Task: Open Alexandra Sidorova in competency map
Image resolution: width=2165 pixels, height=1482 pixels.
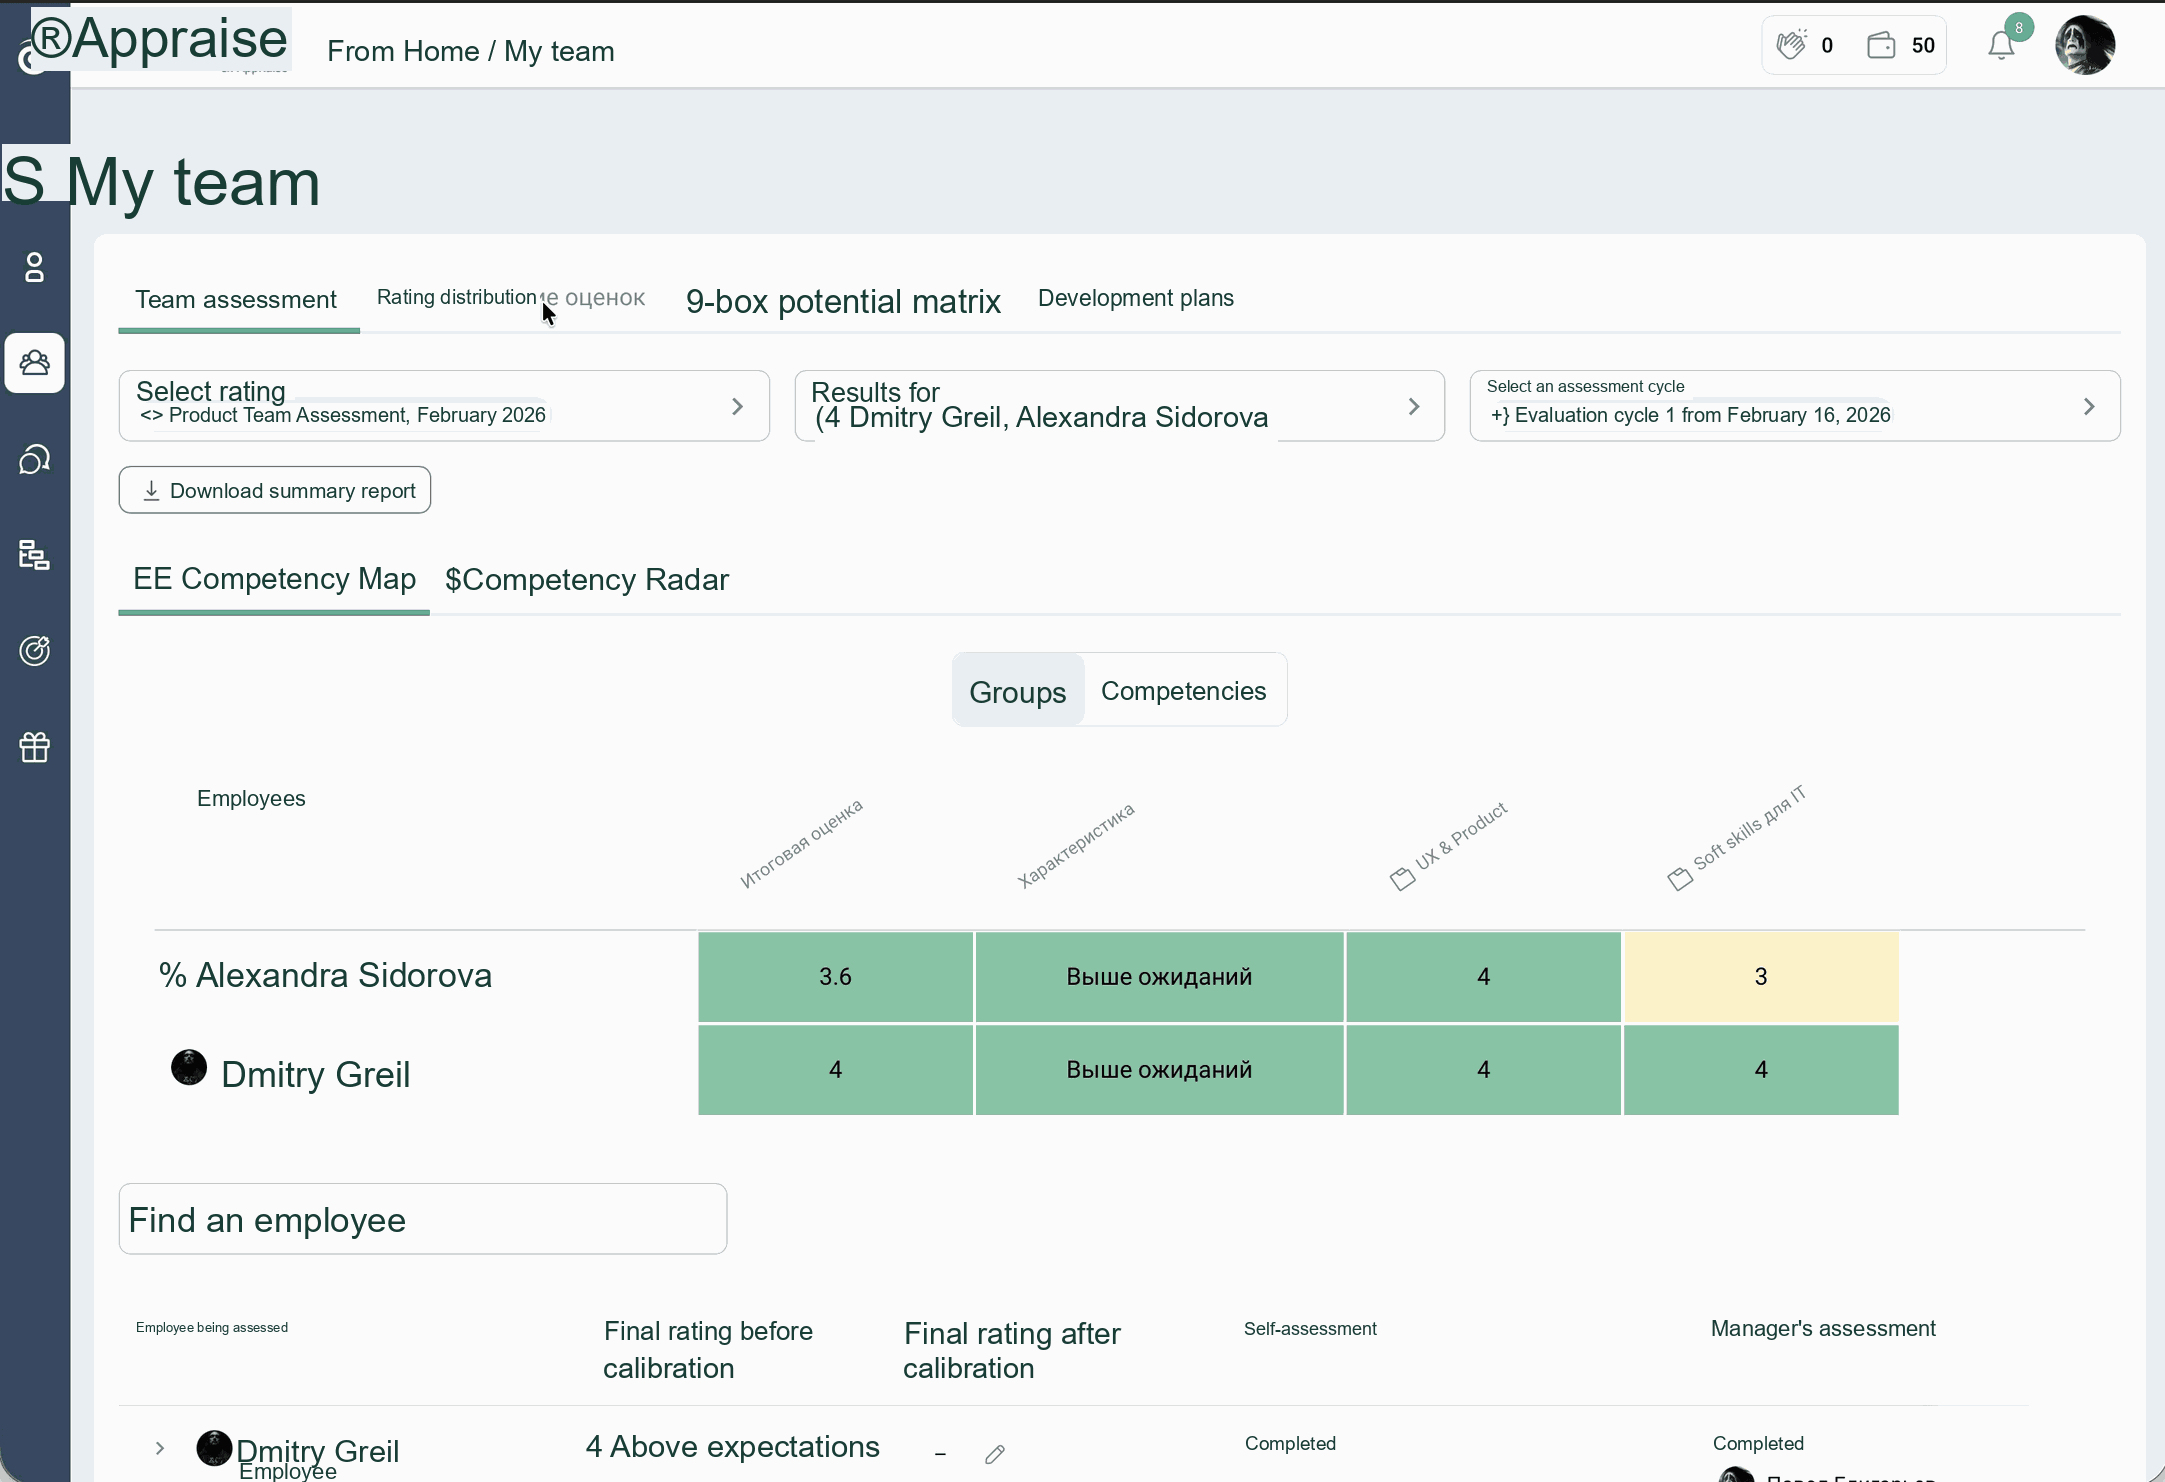Action: point(344,975)
